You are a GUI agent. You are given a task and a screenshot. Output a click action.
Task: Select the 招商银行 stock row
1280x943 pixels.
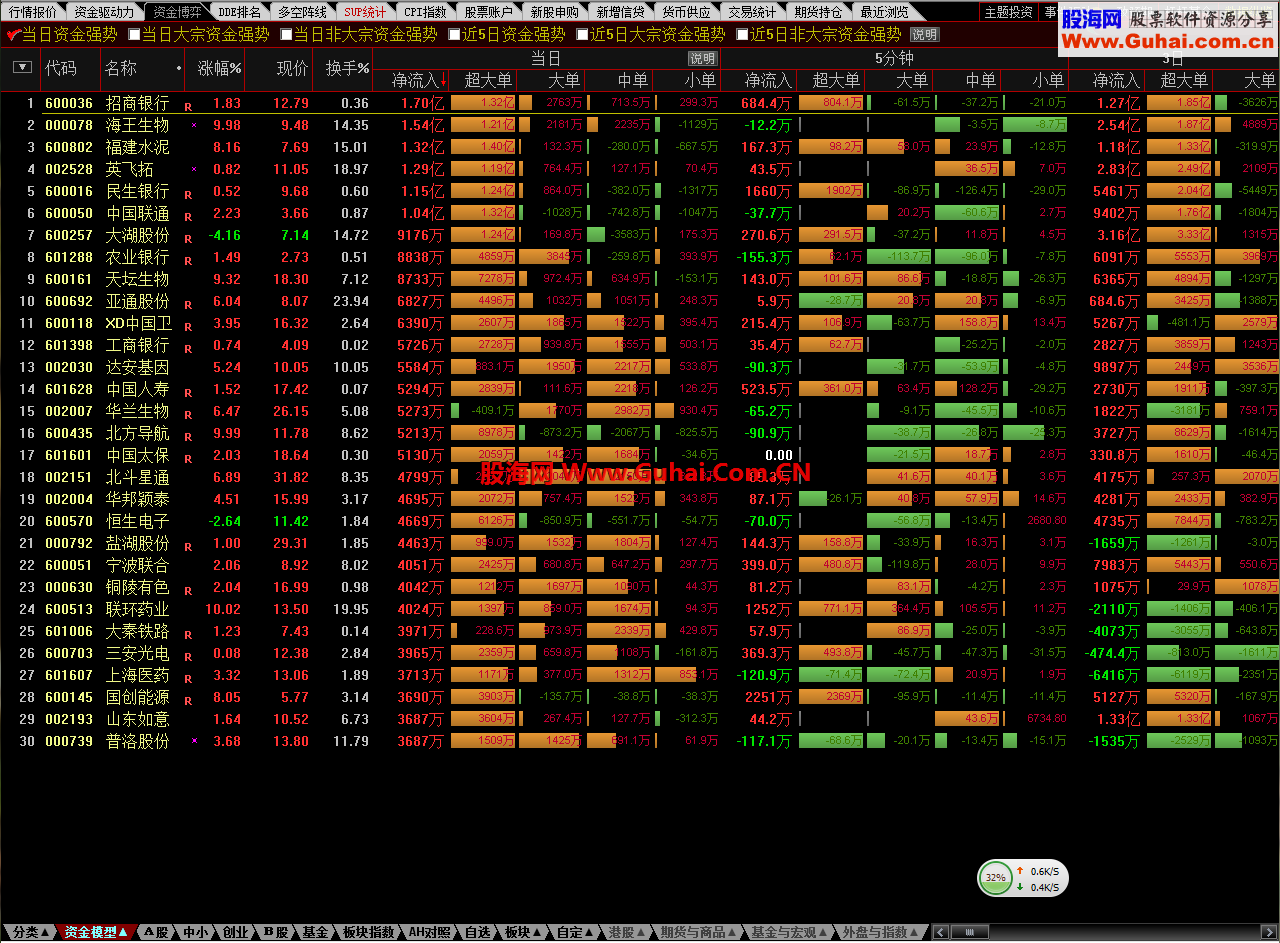click(640, 103)
